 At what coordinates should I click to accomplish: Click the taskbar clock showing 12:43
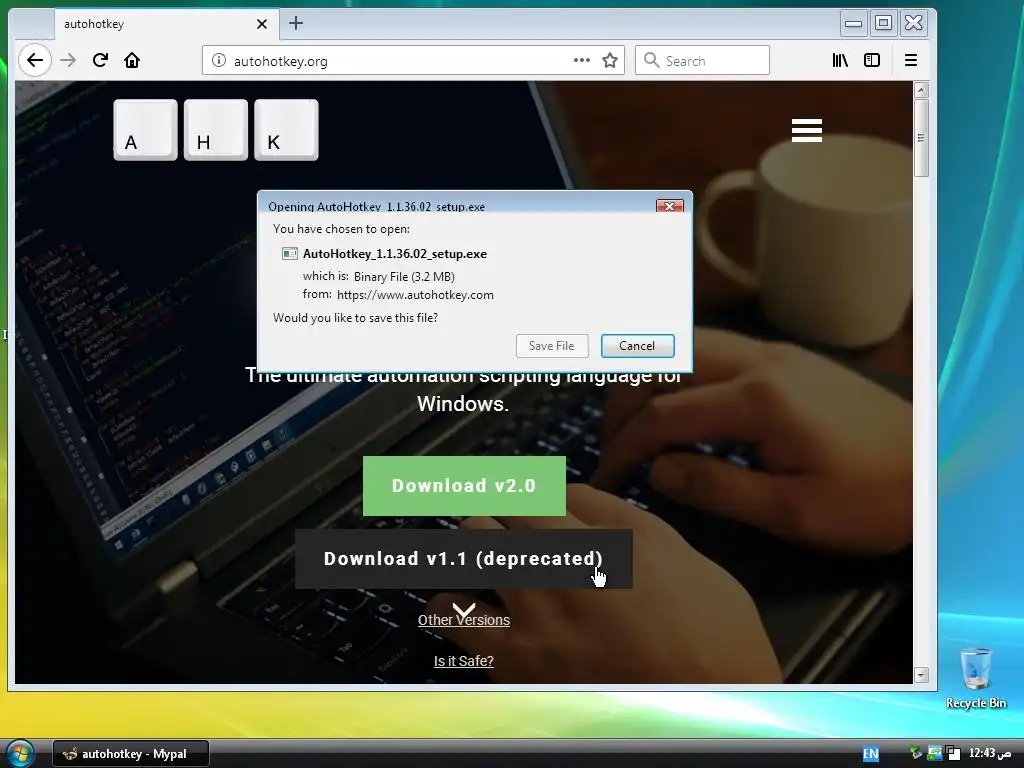click(x=990, y=753)
